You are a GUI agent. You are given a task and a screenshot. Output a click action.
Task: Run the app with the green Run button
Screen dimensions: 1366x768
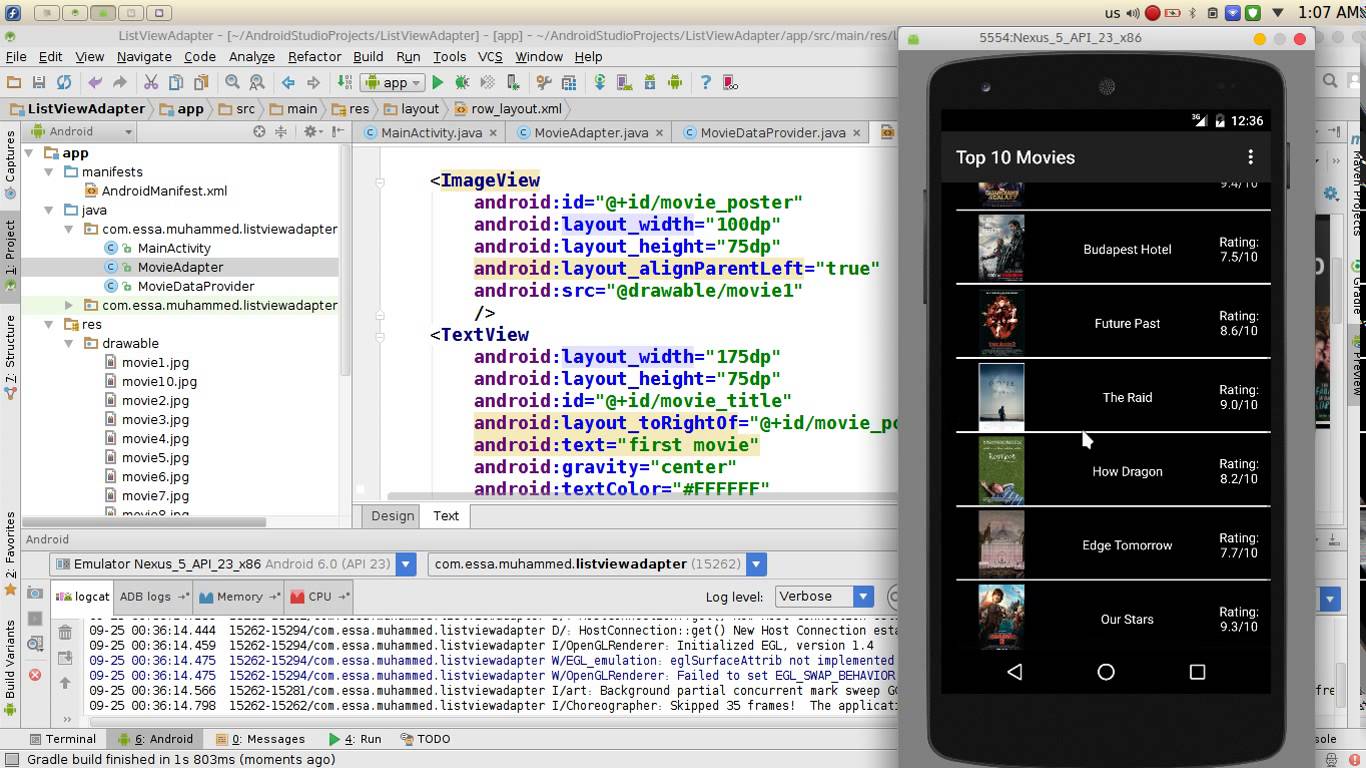(x=436, y=82)
